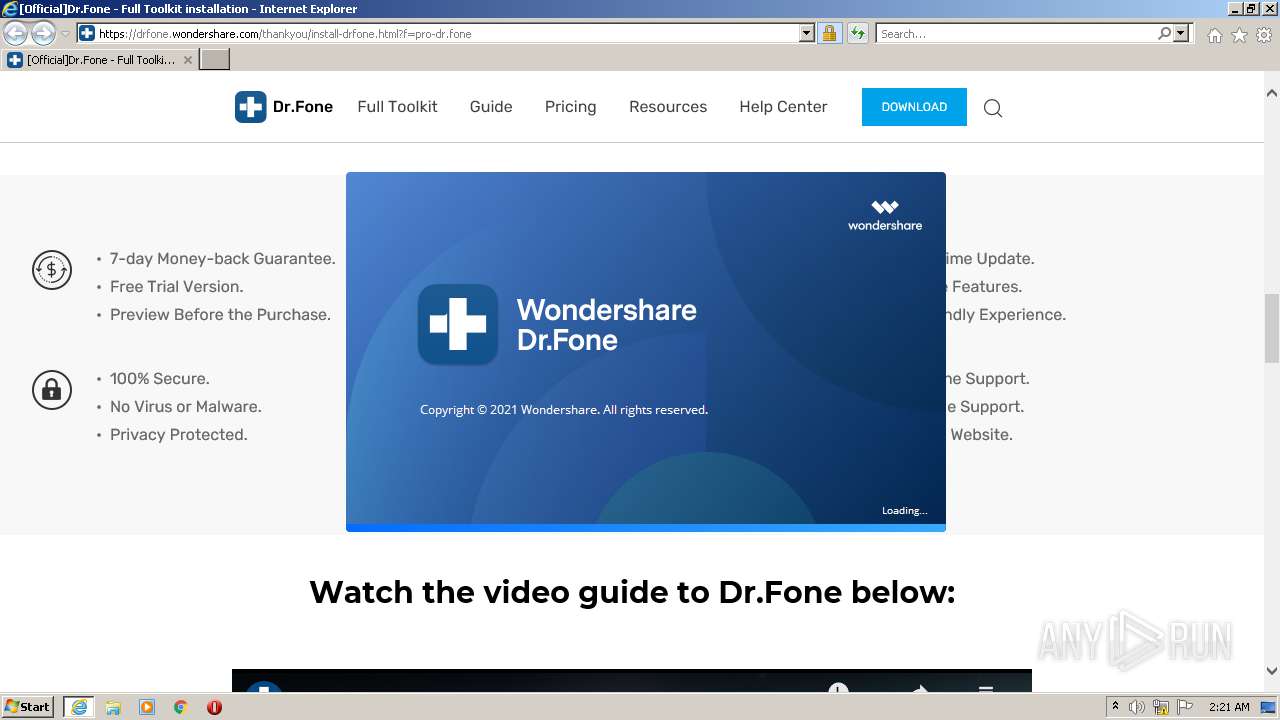The image size is (1280, 720).
Task: Open the Guide menu item
Action: pyautogui.click(x=491, y=107)
